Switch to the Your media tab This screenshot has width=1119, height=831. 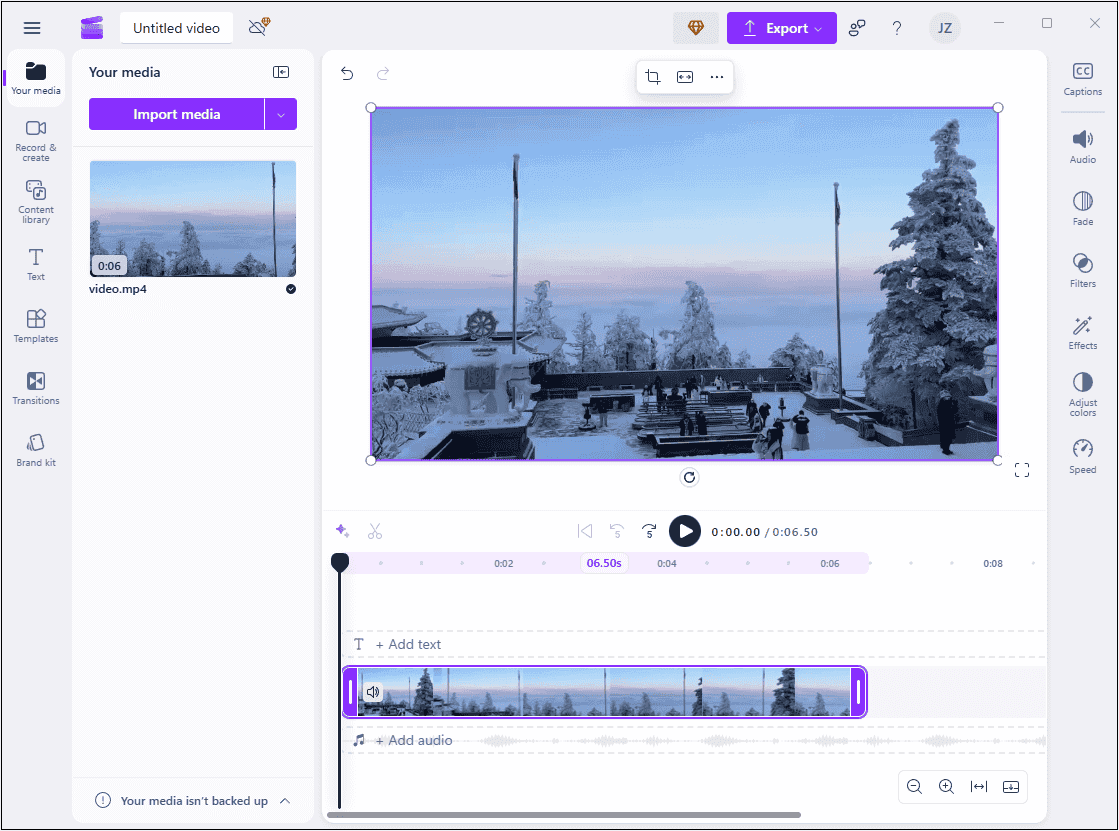point(36,77)
